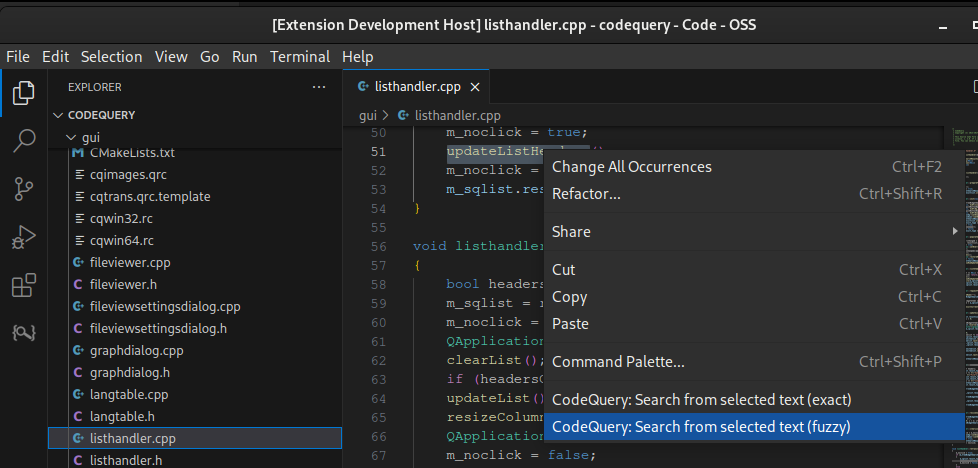Open the Edit menu
Image resolution: width=978 pixels, height=468 pixels.
pos(56,57)
